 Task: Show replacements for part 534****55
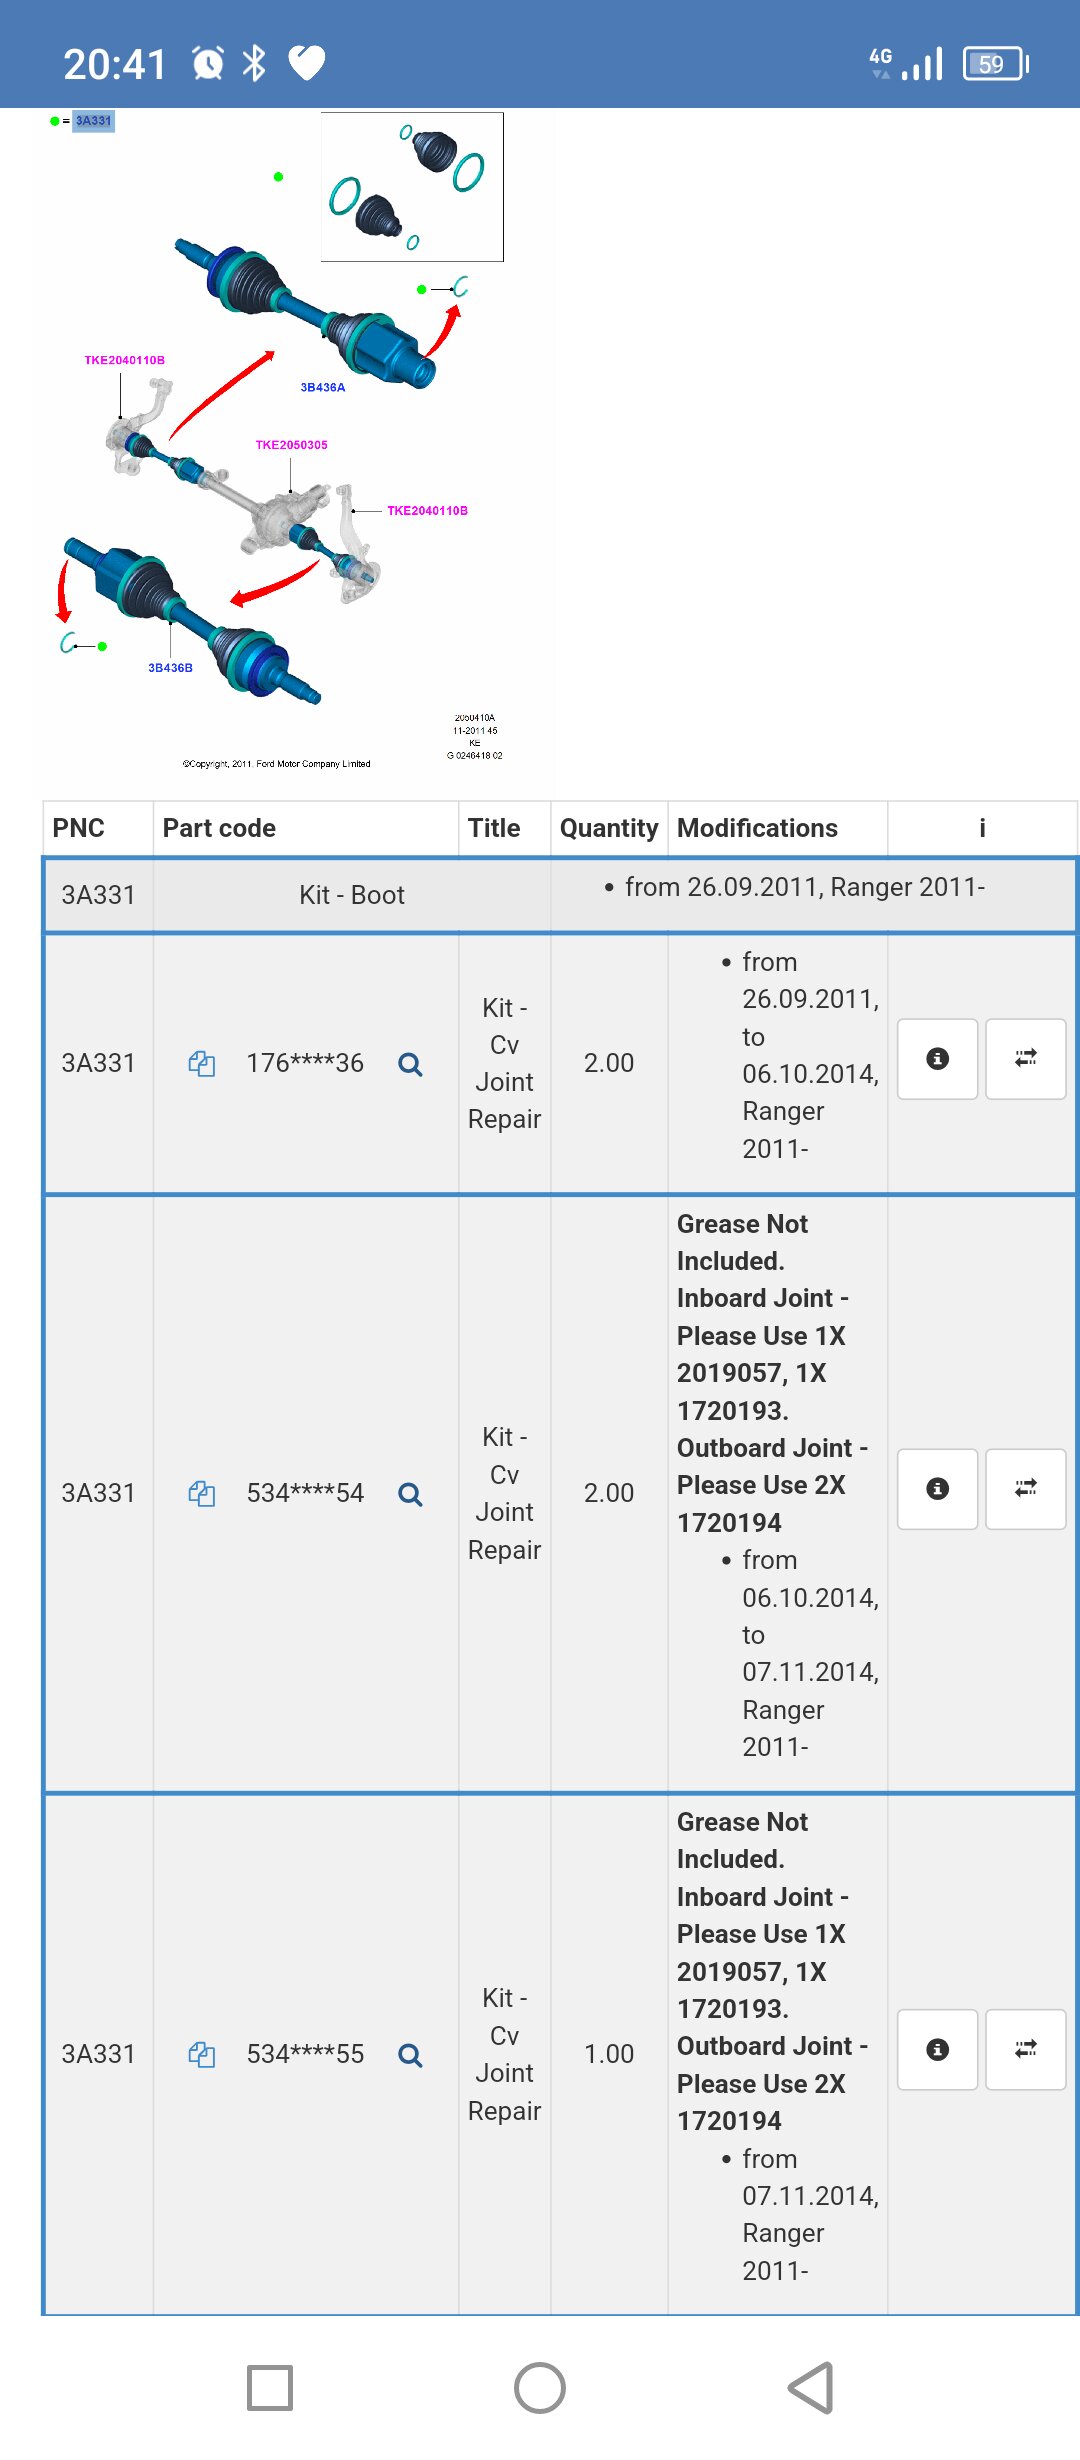point(1025,2050)
